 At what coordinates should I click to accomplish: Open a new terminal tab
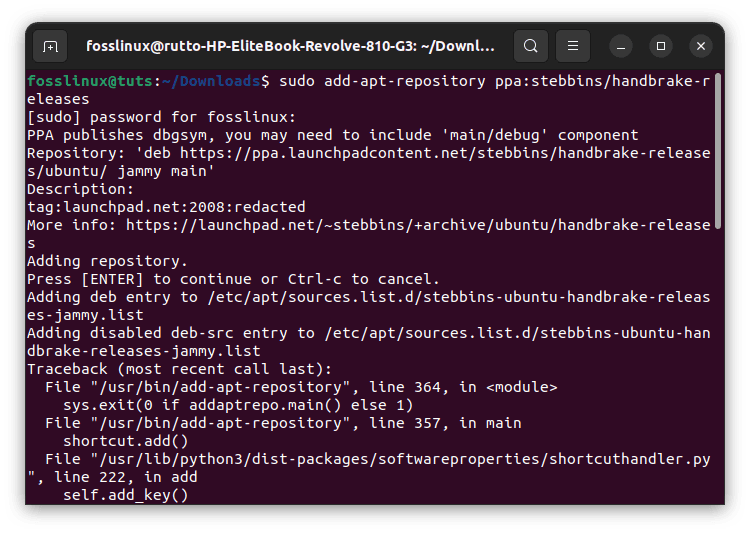50,46
